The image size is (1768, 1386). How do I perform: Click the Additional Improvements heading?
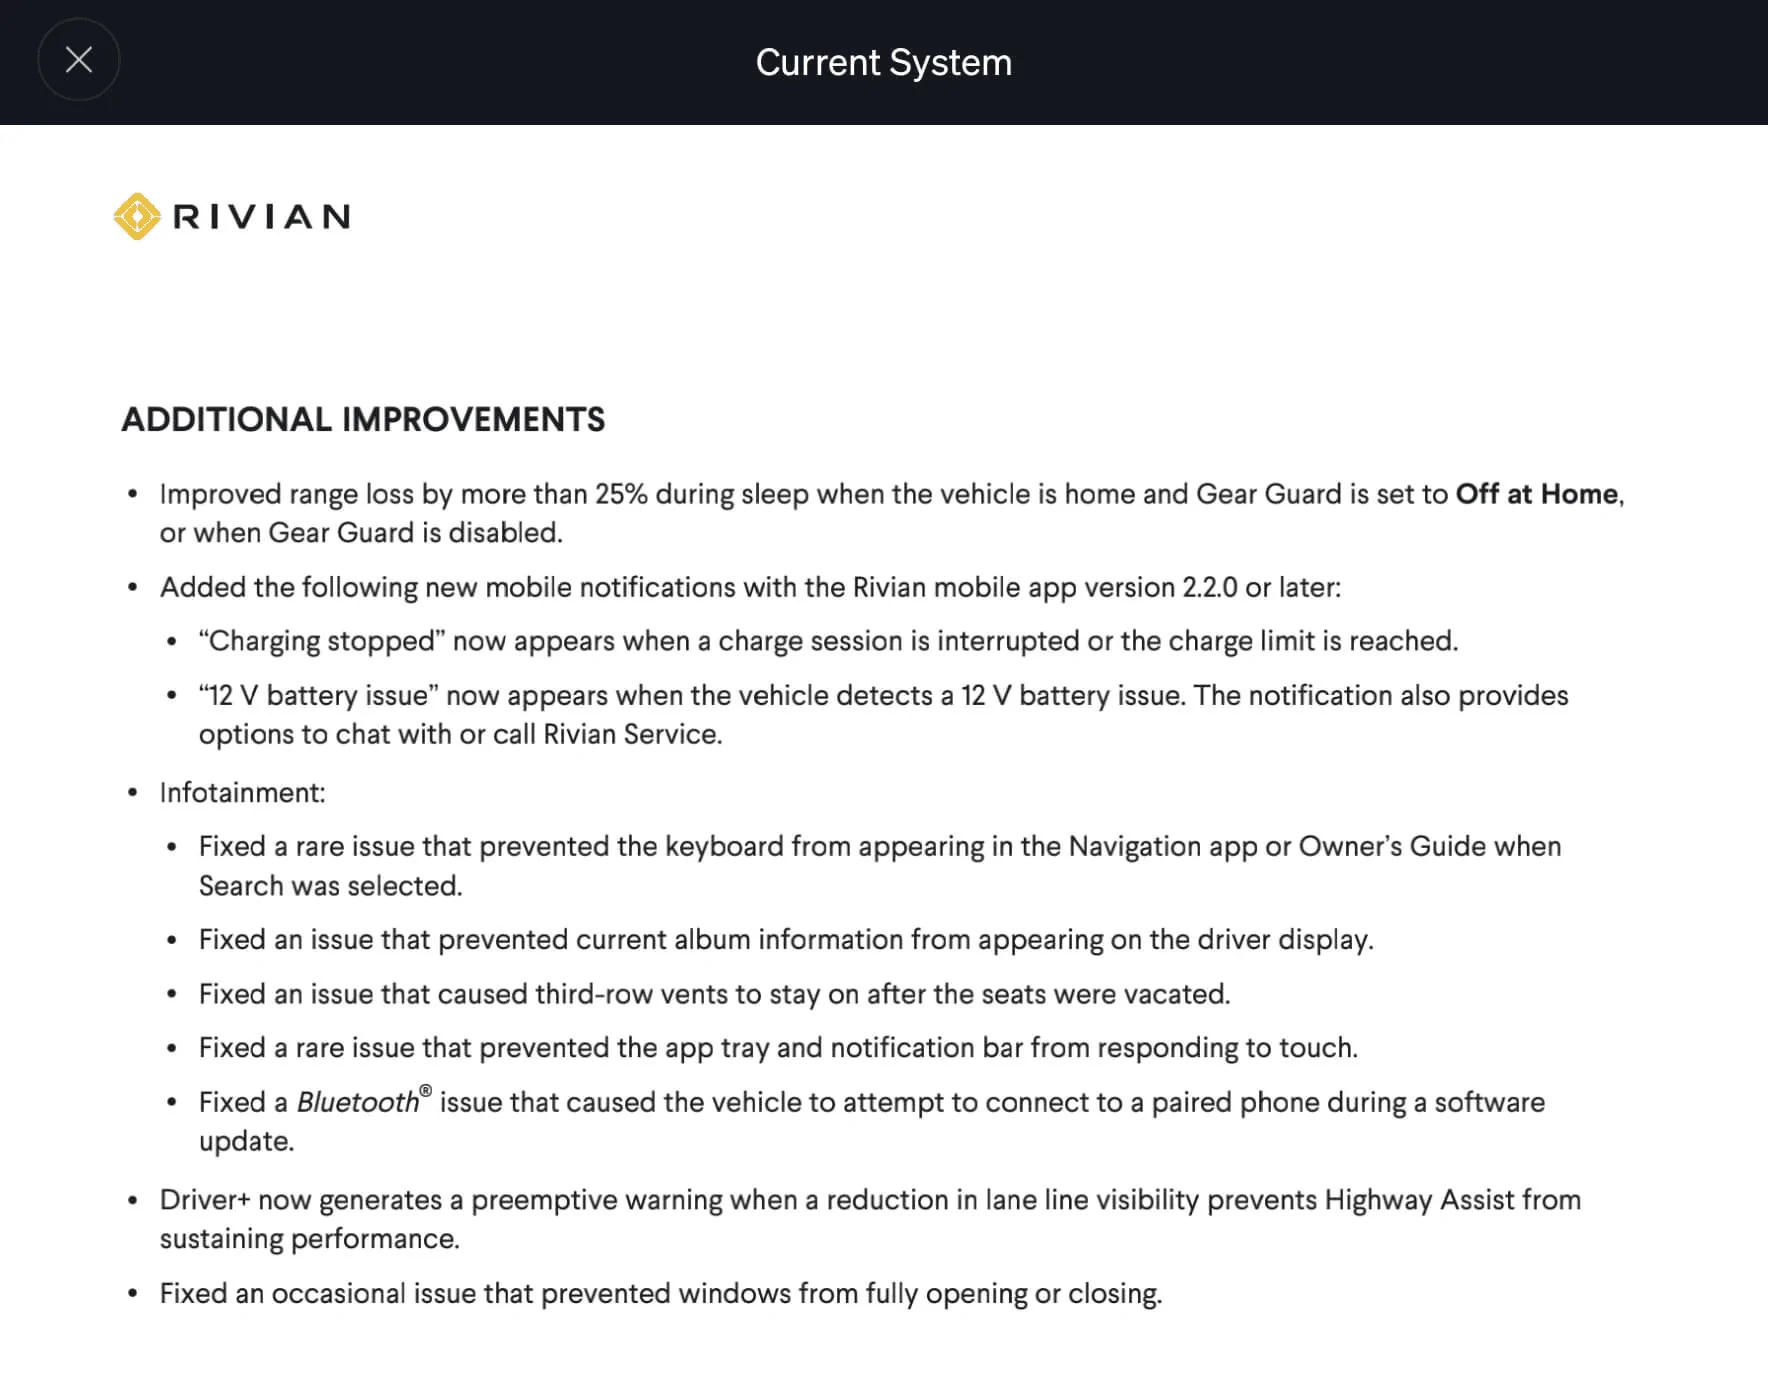[363, 419]
